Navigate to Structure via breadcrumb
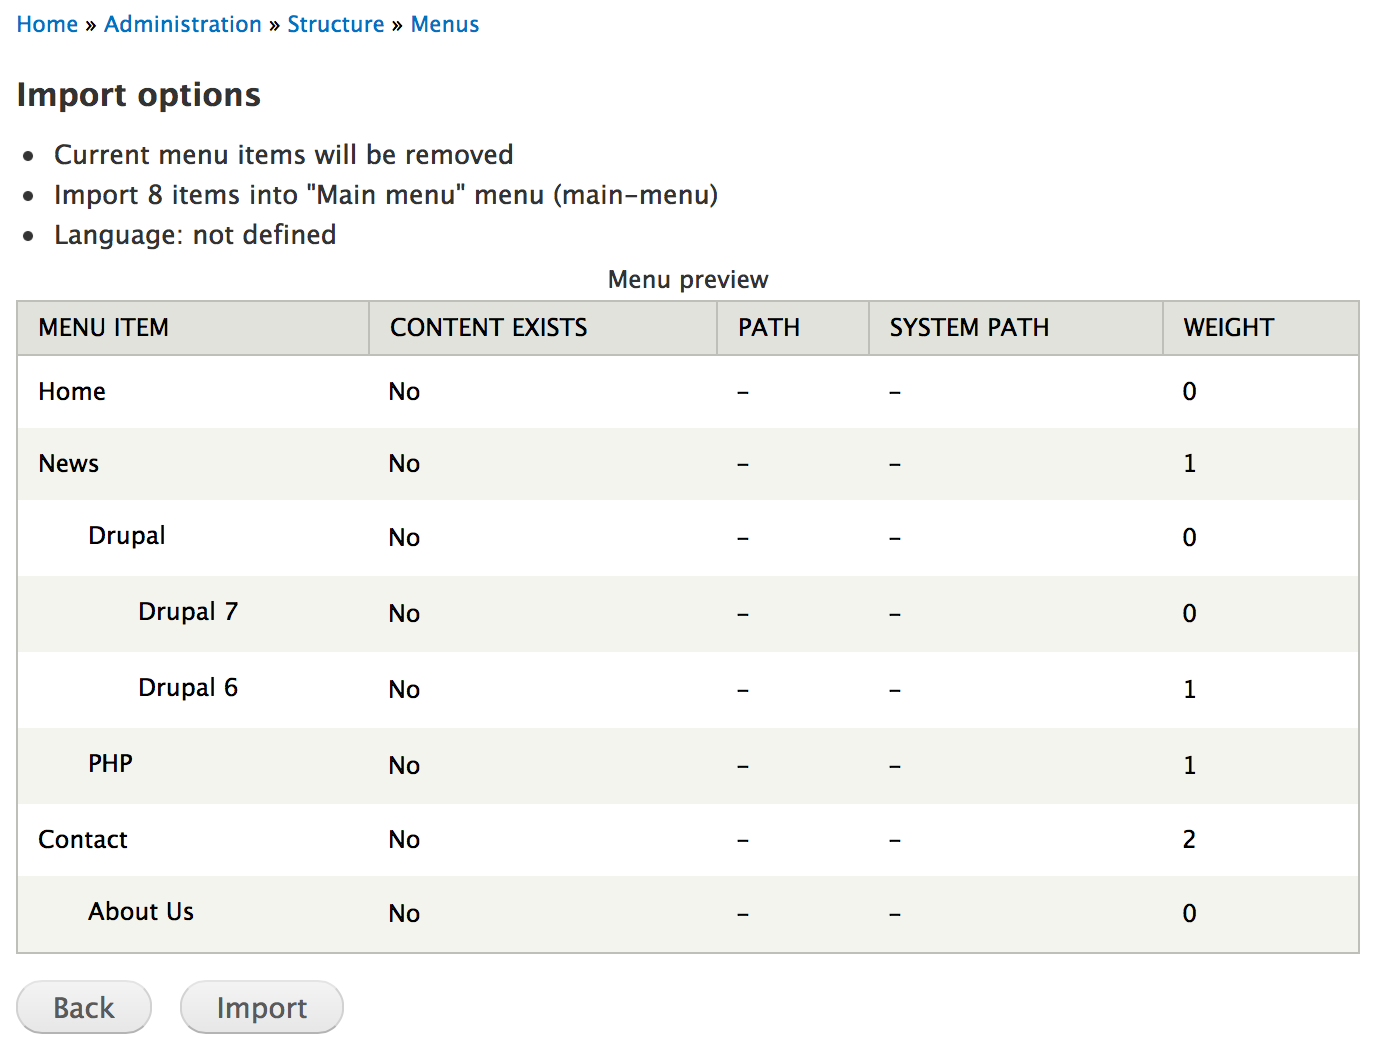 (336, 23)
